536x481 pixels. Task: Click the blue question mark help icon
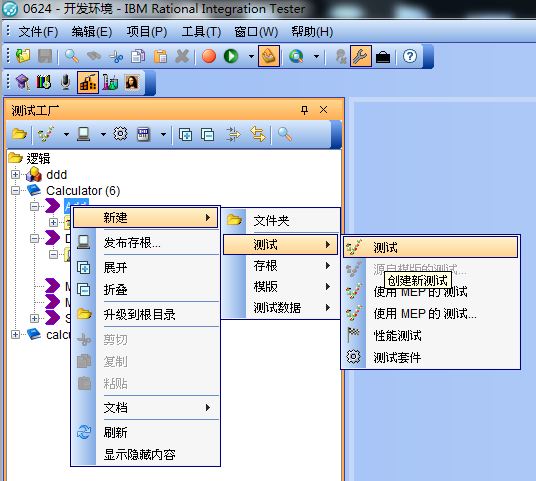(410, 56)
